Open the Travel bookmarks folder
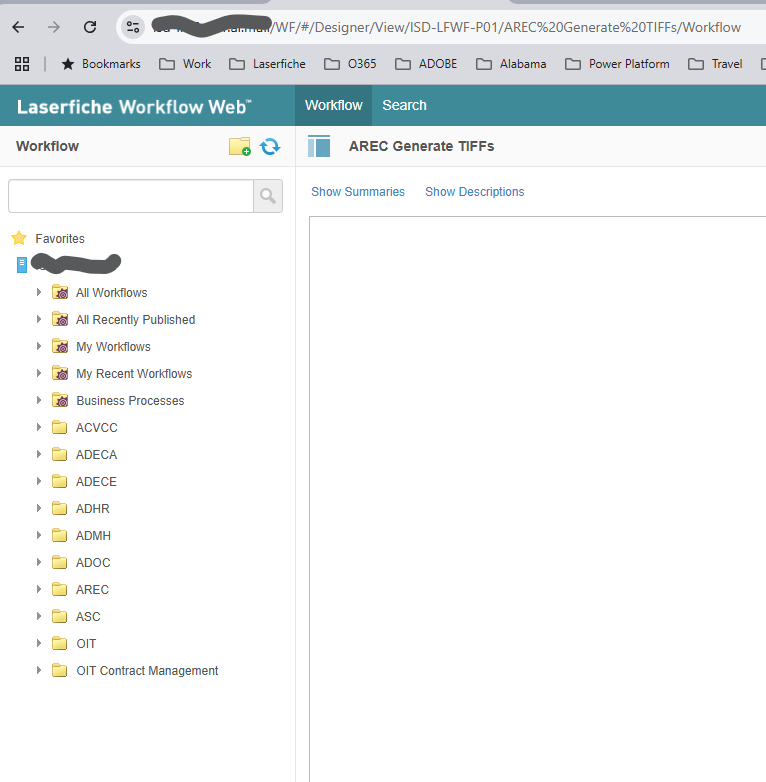Screen dimensions: 766x782 pyautogui.click(x=715, y=64)
